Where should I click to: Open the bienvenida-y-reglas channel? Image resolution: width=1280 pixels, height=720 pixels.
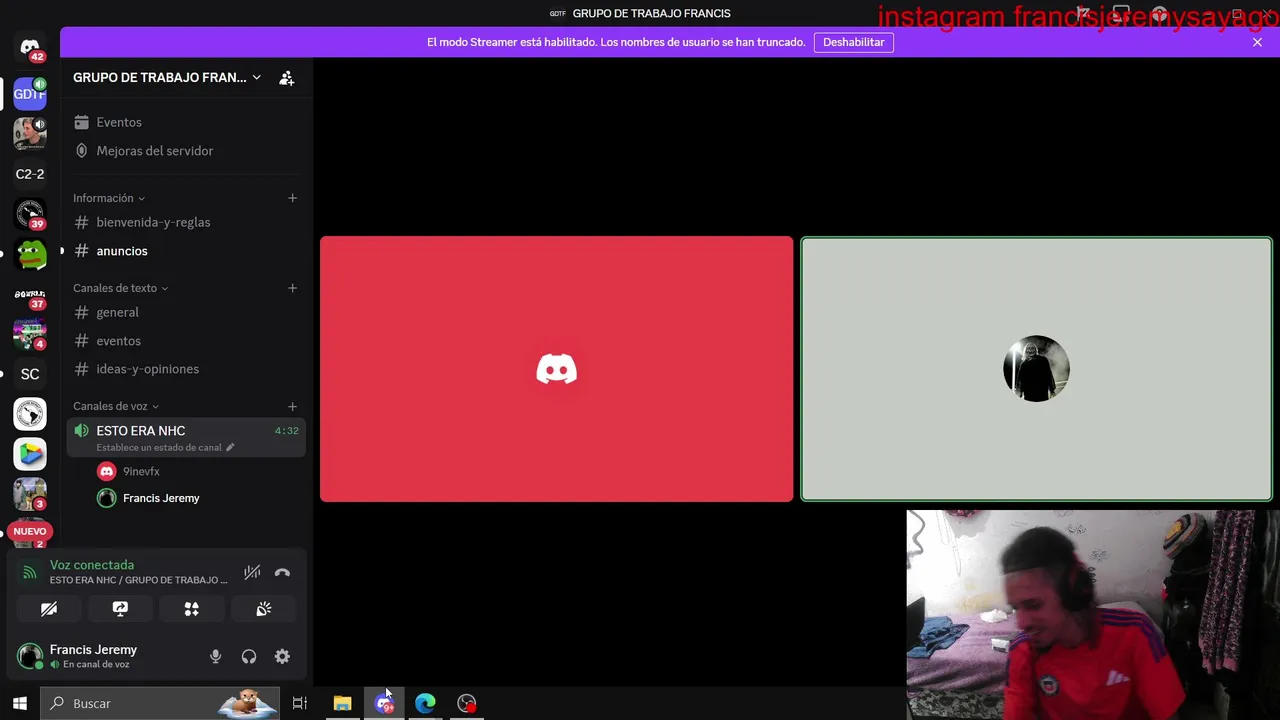pos(187,222)
